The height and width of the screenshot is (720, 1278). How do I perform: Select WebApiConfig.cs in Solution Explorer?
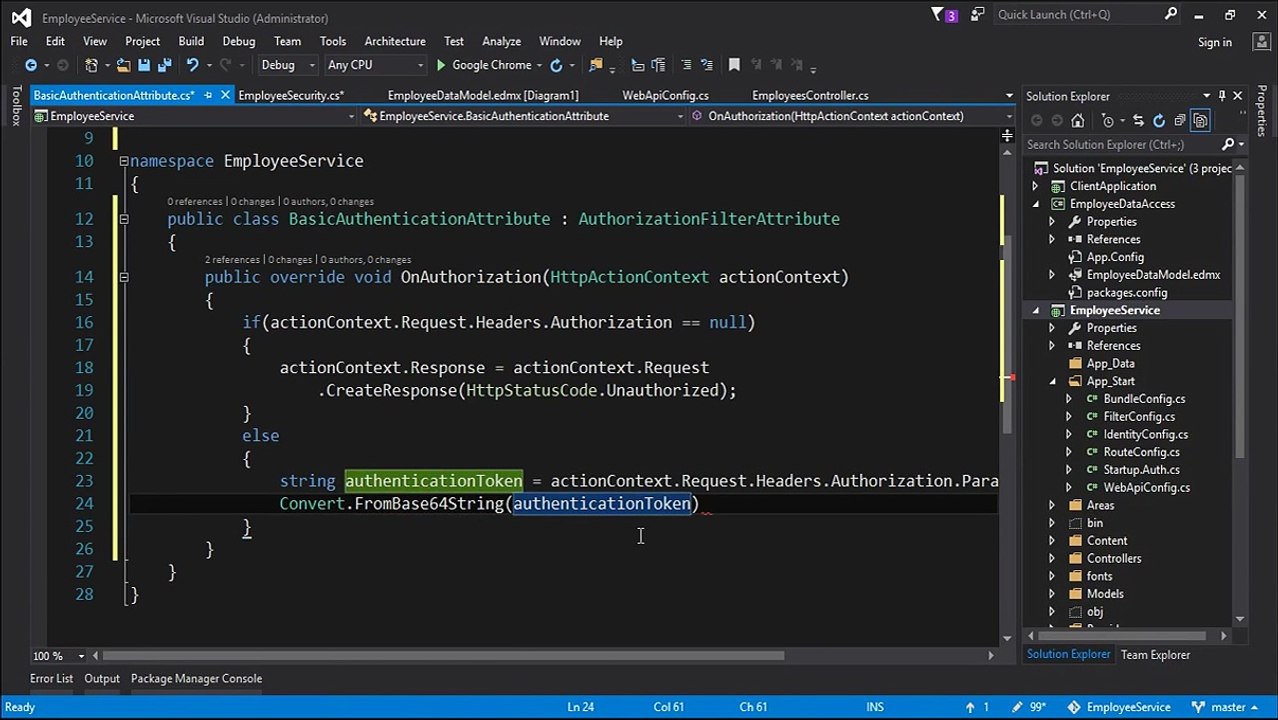(x=1146, y=488)
